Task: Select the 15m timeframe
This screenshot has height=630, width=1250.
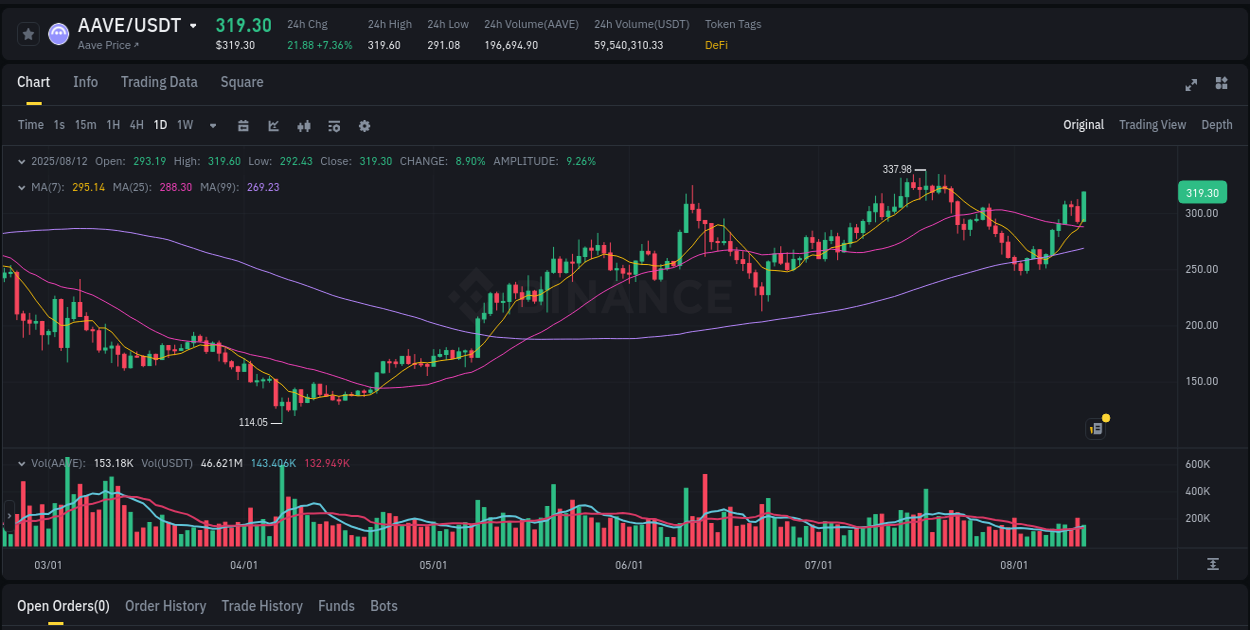Action: 85,125
